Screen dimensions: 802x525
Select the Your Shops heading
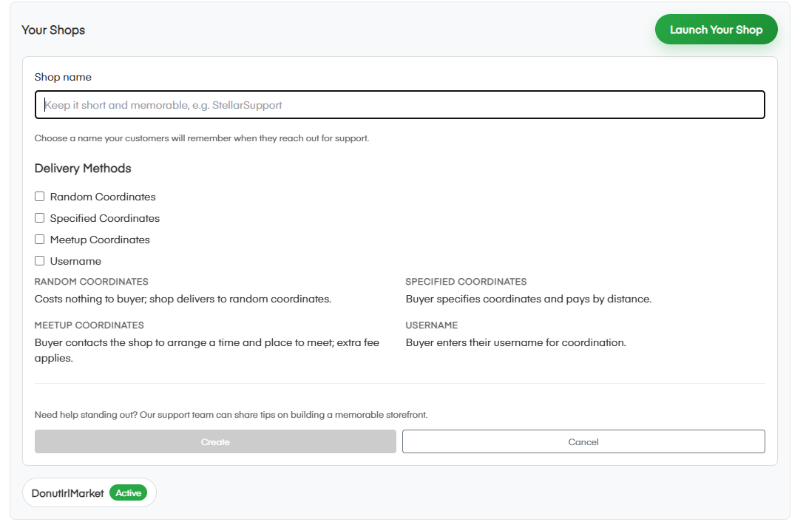[x=53, y=30]
